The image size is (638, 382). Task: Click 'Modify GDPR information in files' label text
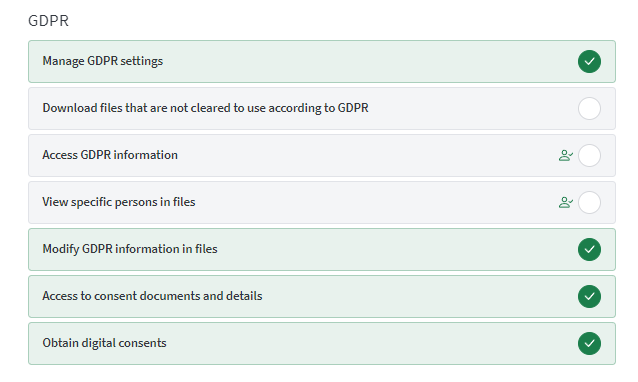(x=130, y=249)
